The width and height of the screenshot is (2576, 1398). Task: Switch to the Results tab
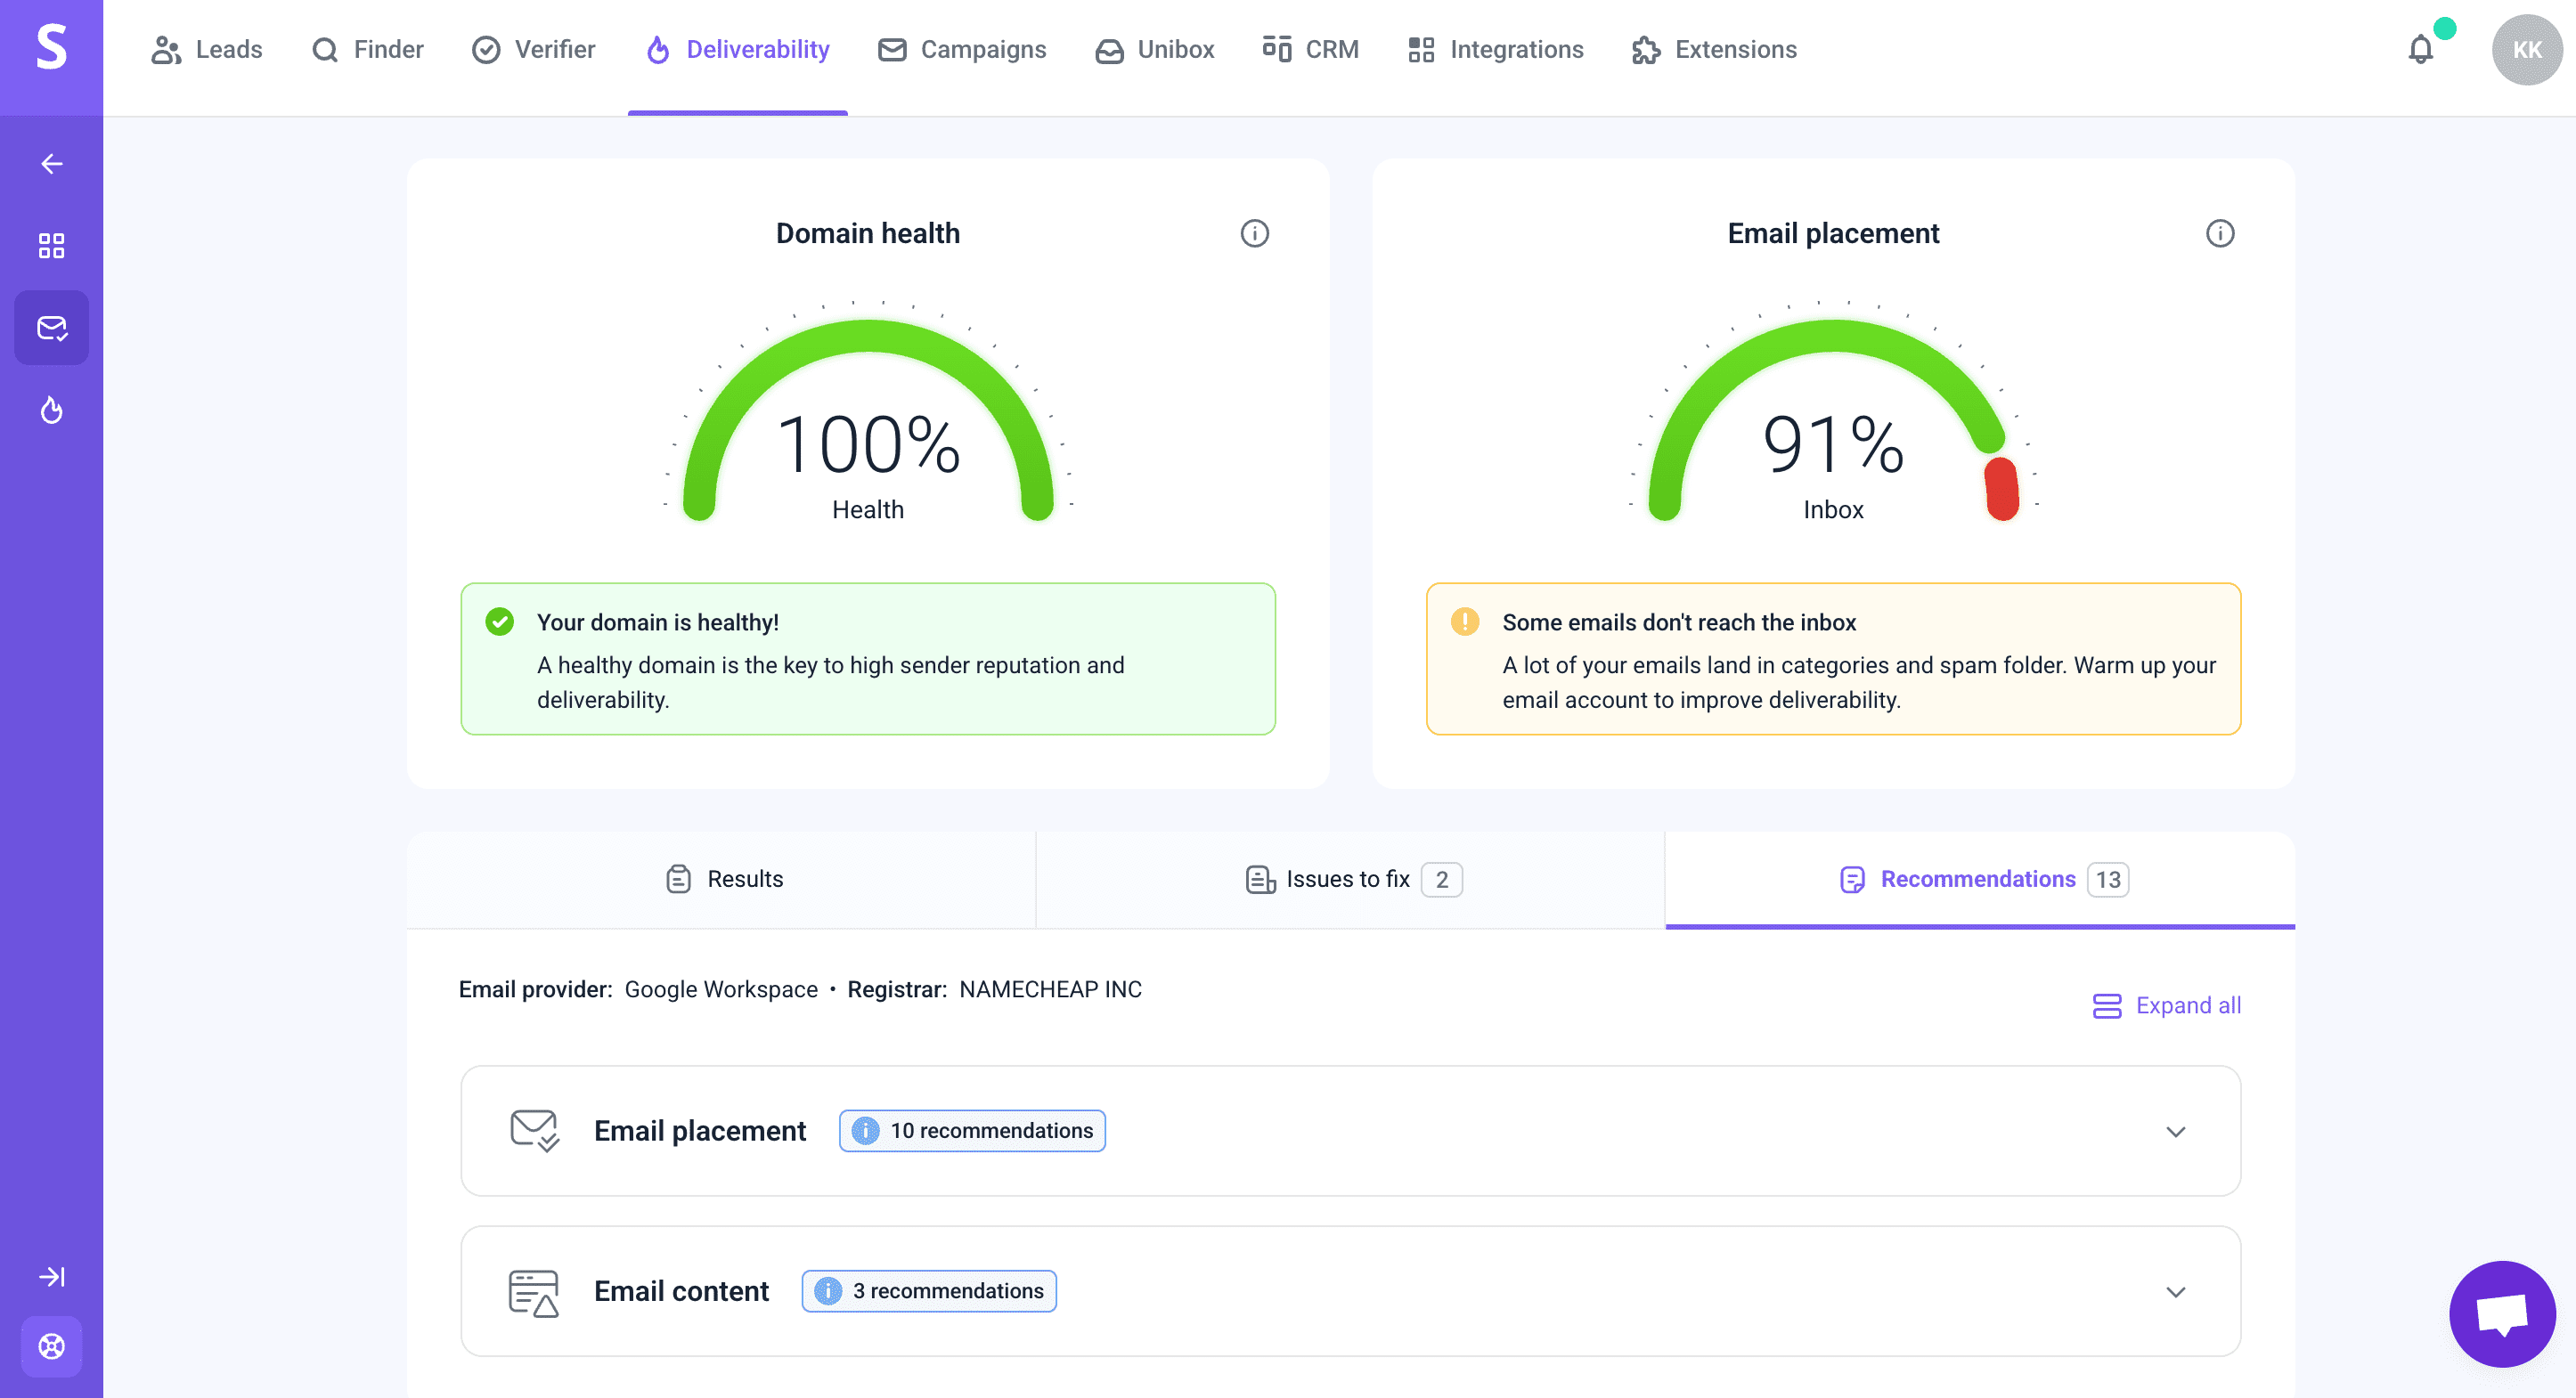(725, 879)
